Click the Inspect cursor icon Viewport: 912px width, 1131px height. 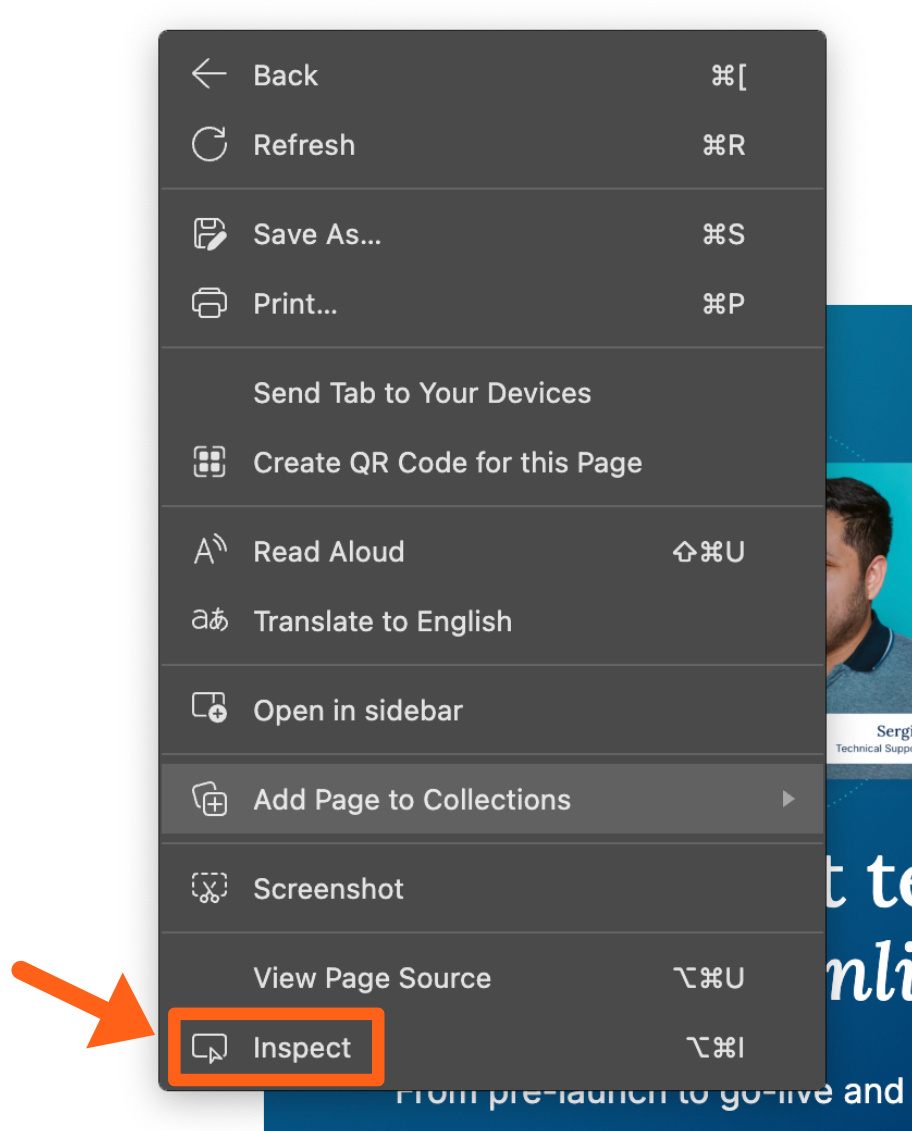[209, 1048]
